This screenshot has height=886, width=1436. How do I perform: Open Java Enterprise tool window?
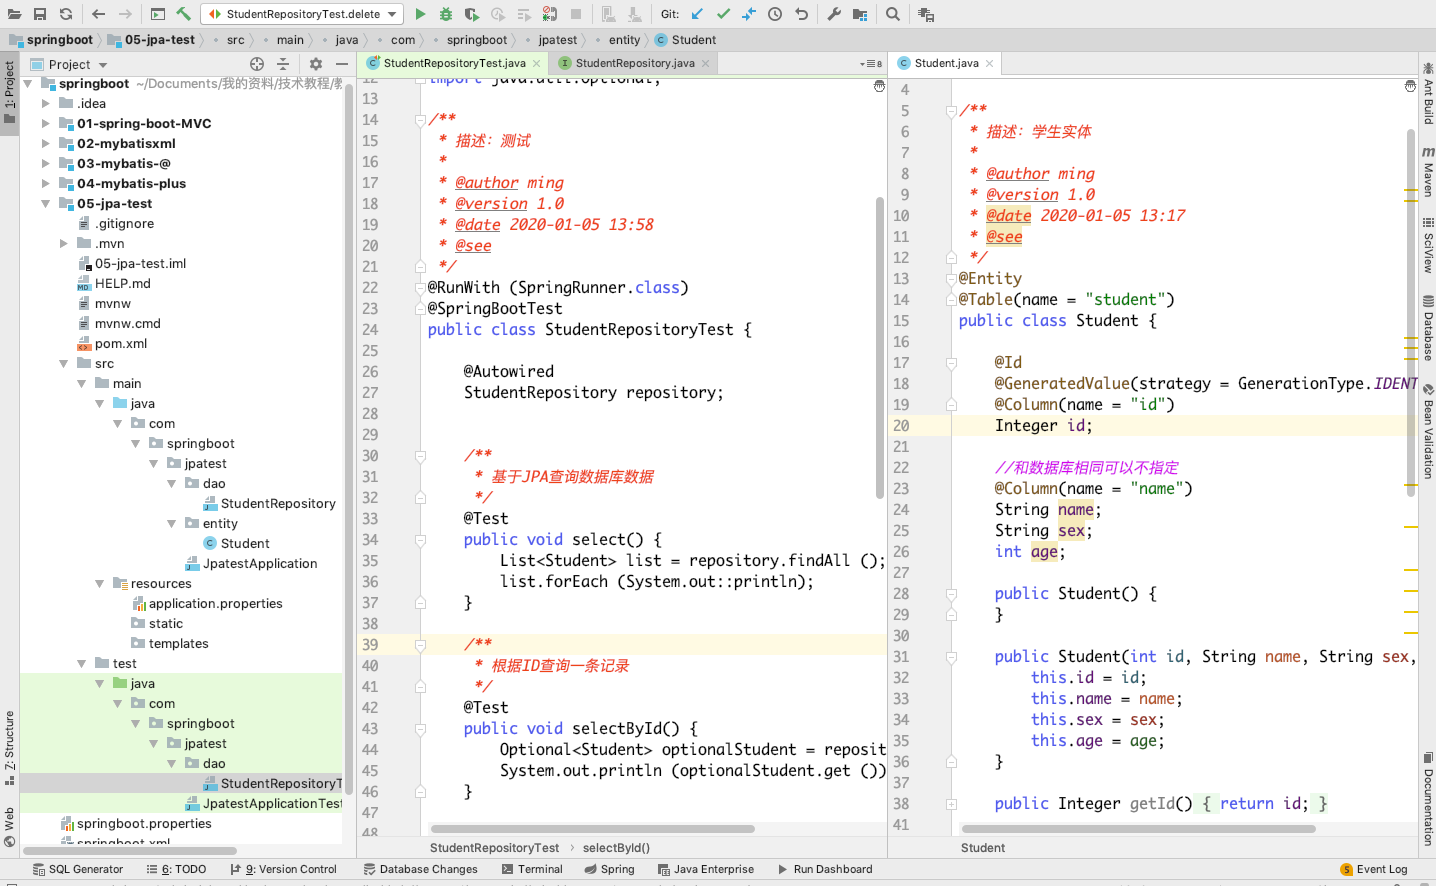point(705,869)
